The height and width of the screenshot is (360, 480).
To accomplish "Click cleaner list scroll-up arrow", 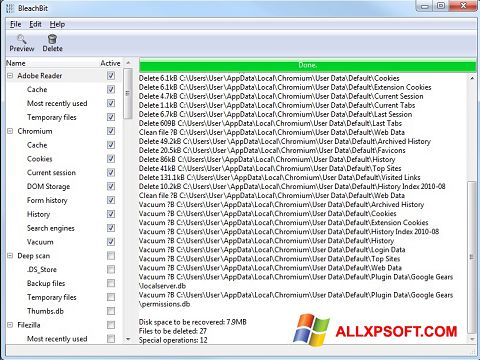I will coord(128,63).
